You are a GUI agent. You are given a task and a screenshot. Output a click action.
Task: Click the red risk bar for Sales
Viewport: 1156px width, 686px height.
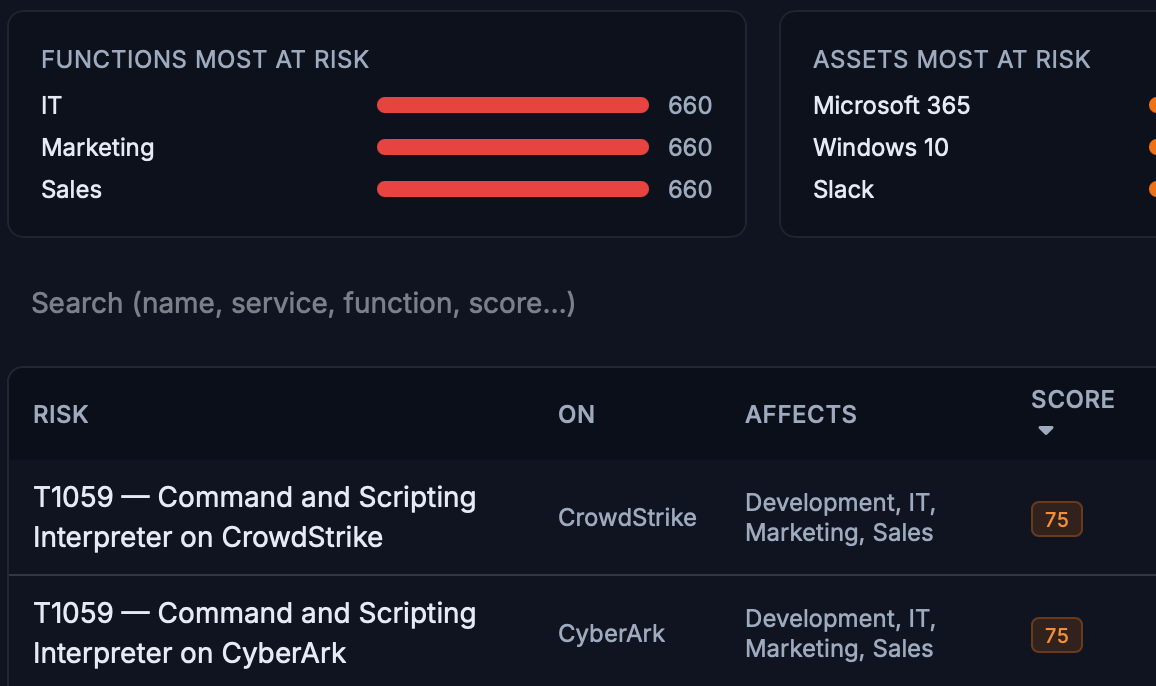[513, 190]
